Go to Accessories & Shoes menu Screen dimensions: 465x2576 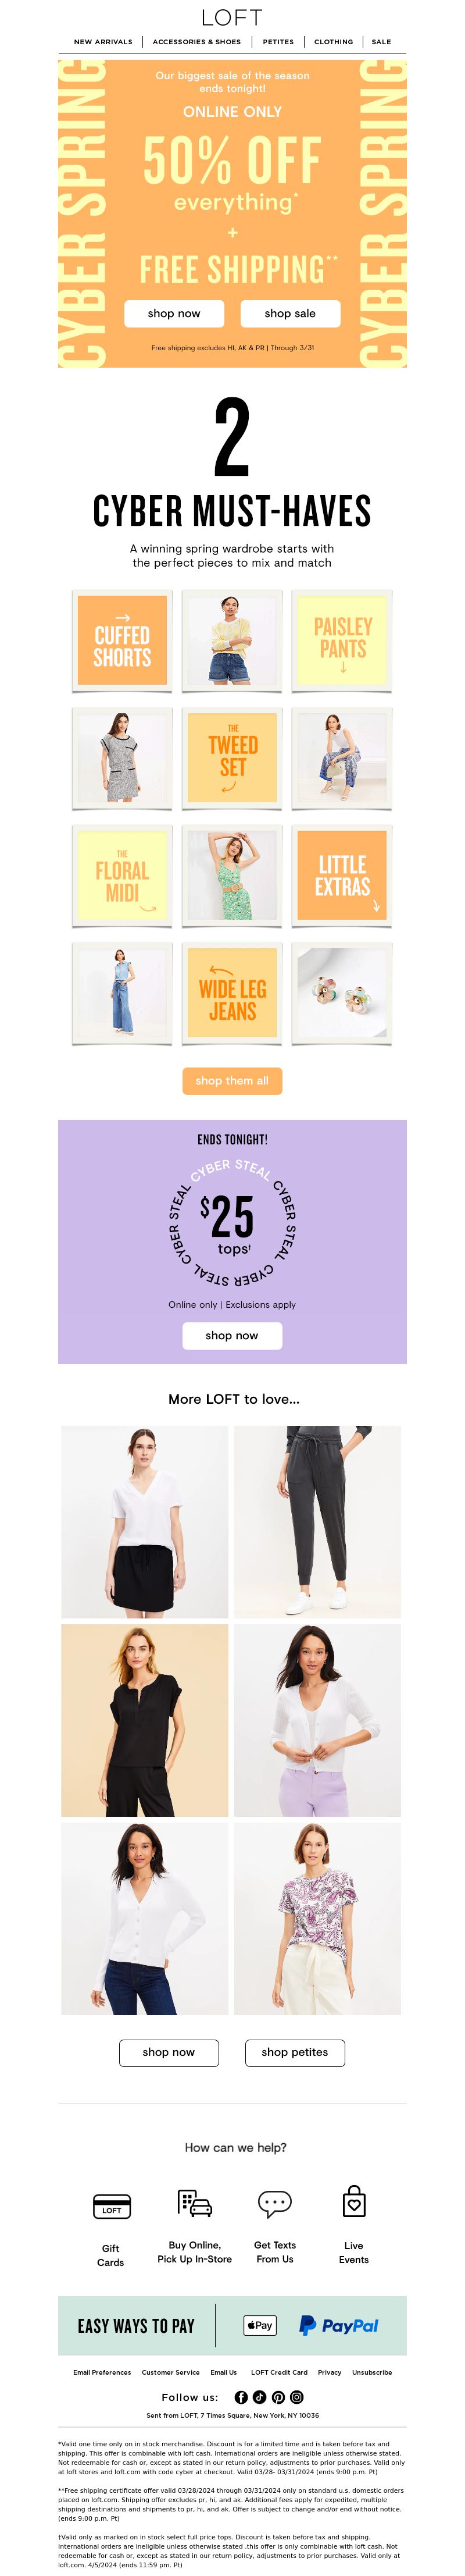[x=197, y=42]
